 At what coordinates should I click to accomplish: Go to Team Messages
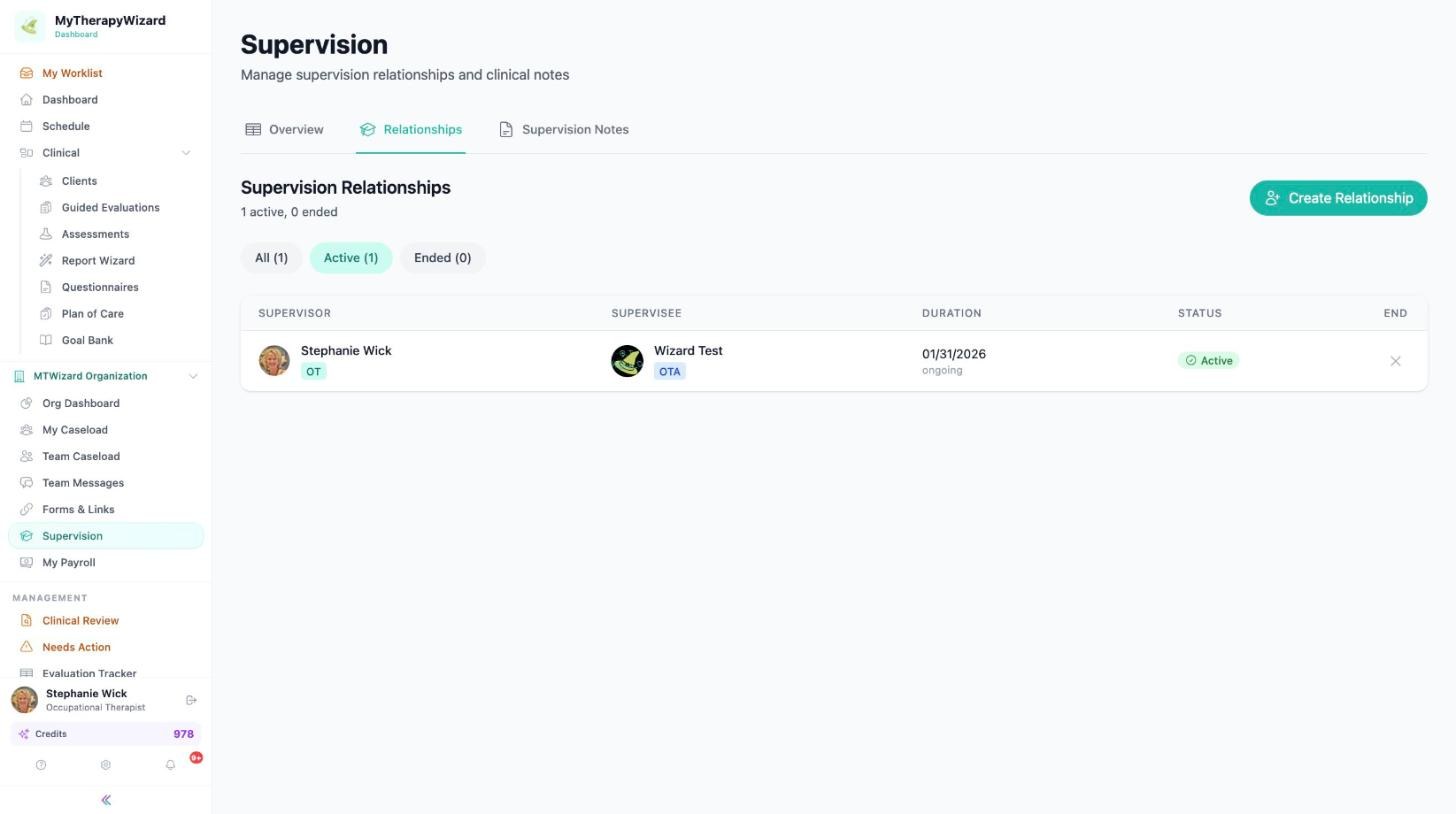[x=83, y=483]
